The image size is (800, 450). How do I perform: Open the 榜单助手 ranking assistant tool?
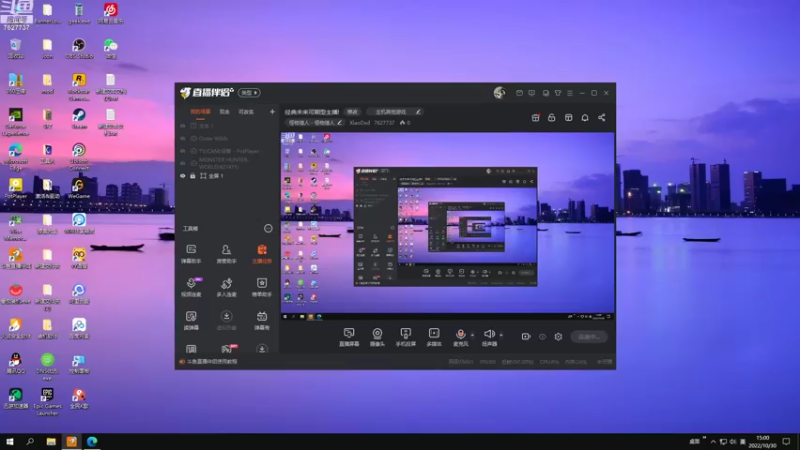point(262,287)
